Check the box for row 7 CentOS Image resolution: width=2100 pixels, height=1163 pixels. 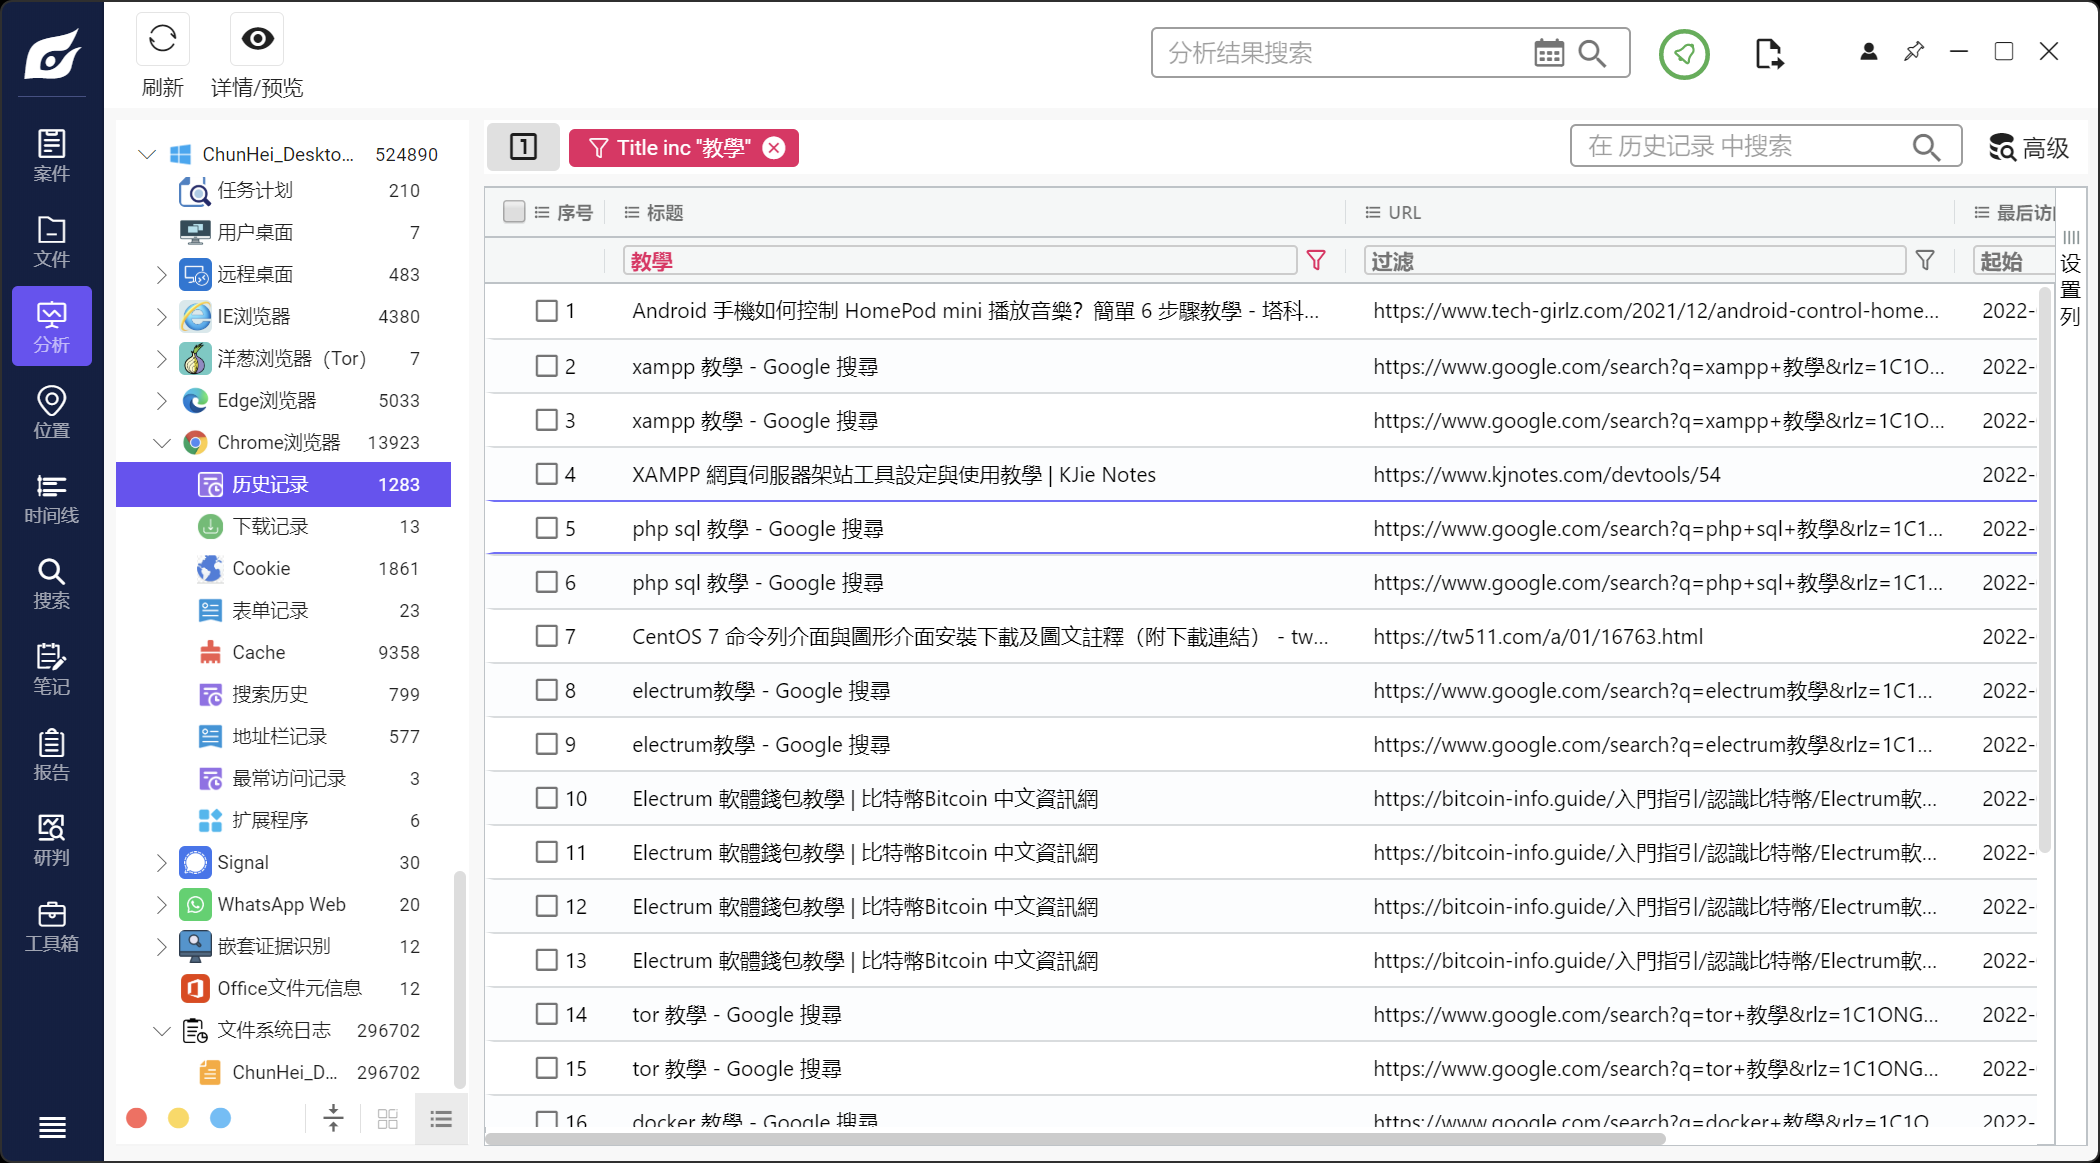coord(546,636)
